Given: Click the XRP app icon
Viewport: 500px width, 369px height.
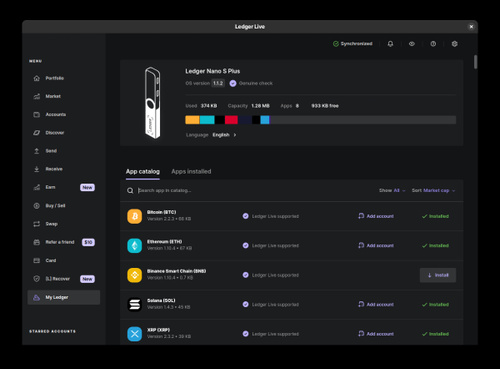Looking at the screenshot, I should [135, 334].
